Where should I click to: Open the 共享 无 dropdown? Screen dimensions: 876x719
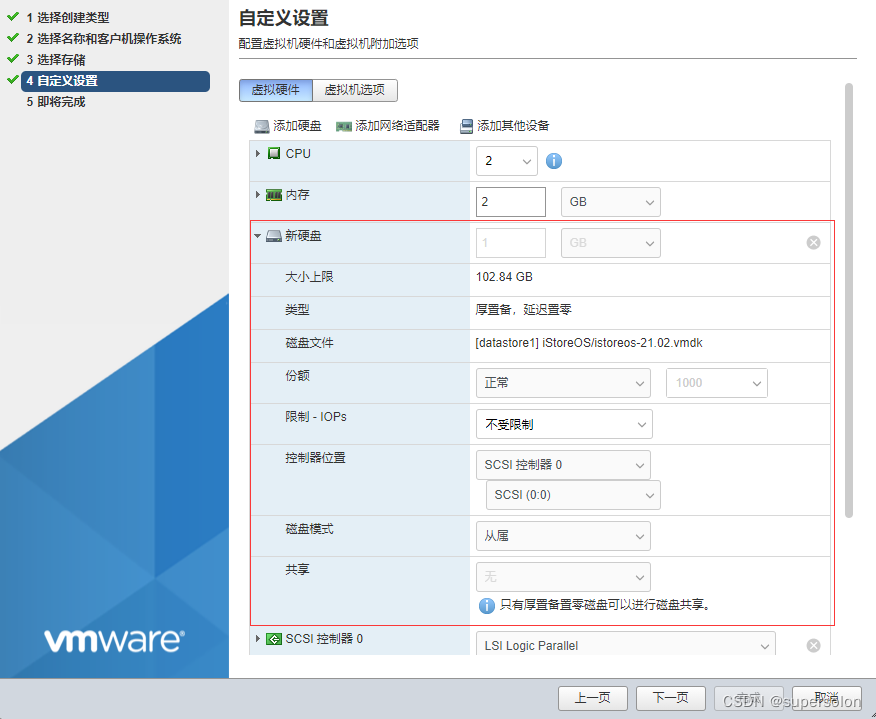[563, 577]
